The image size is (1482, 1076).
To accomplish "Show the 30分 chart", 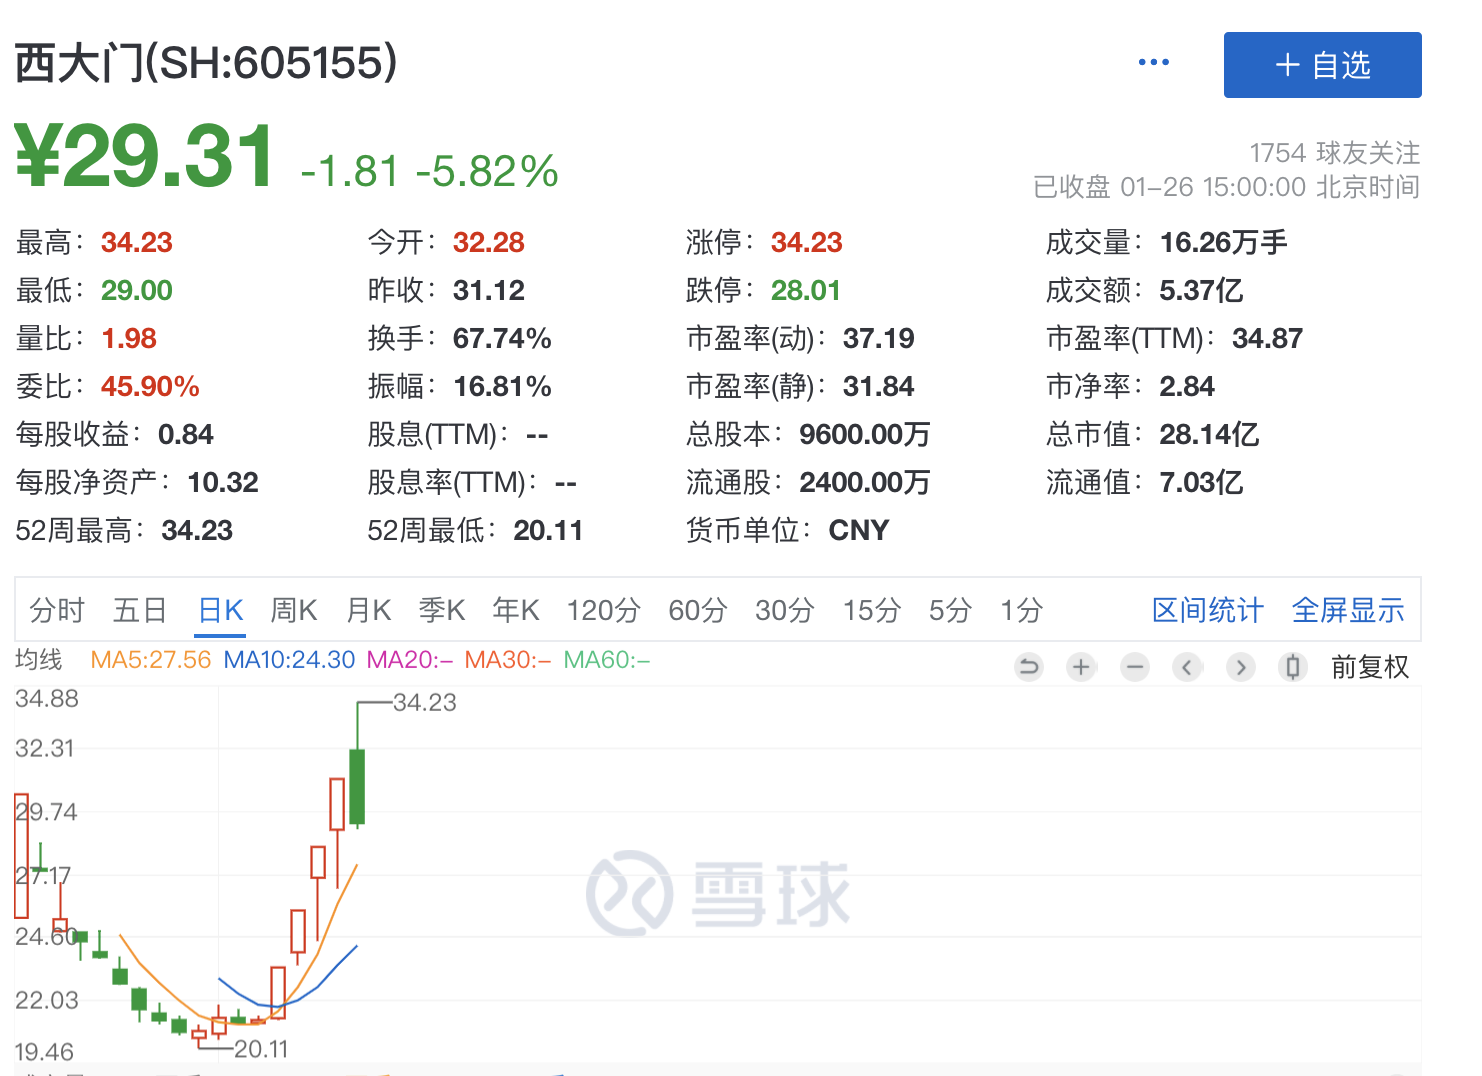I will [784, 610].
